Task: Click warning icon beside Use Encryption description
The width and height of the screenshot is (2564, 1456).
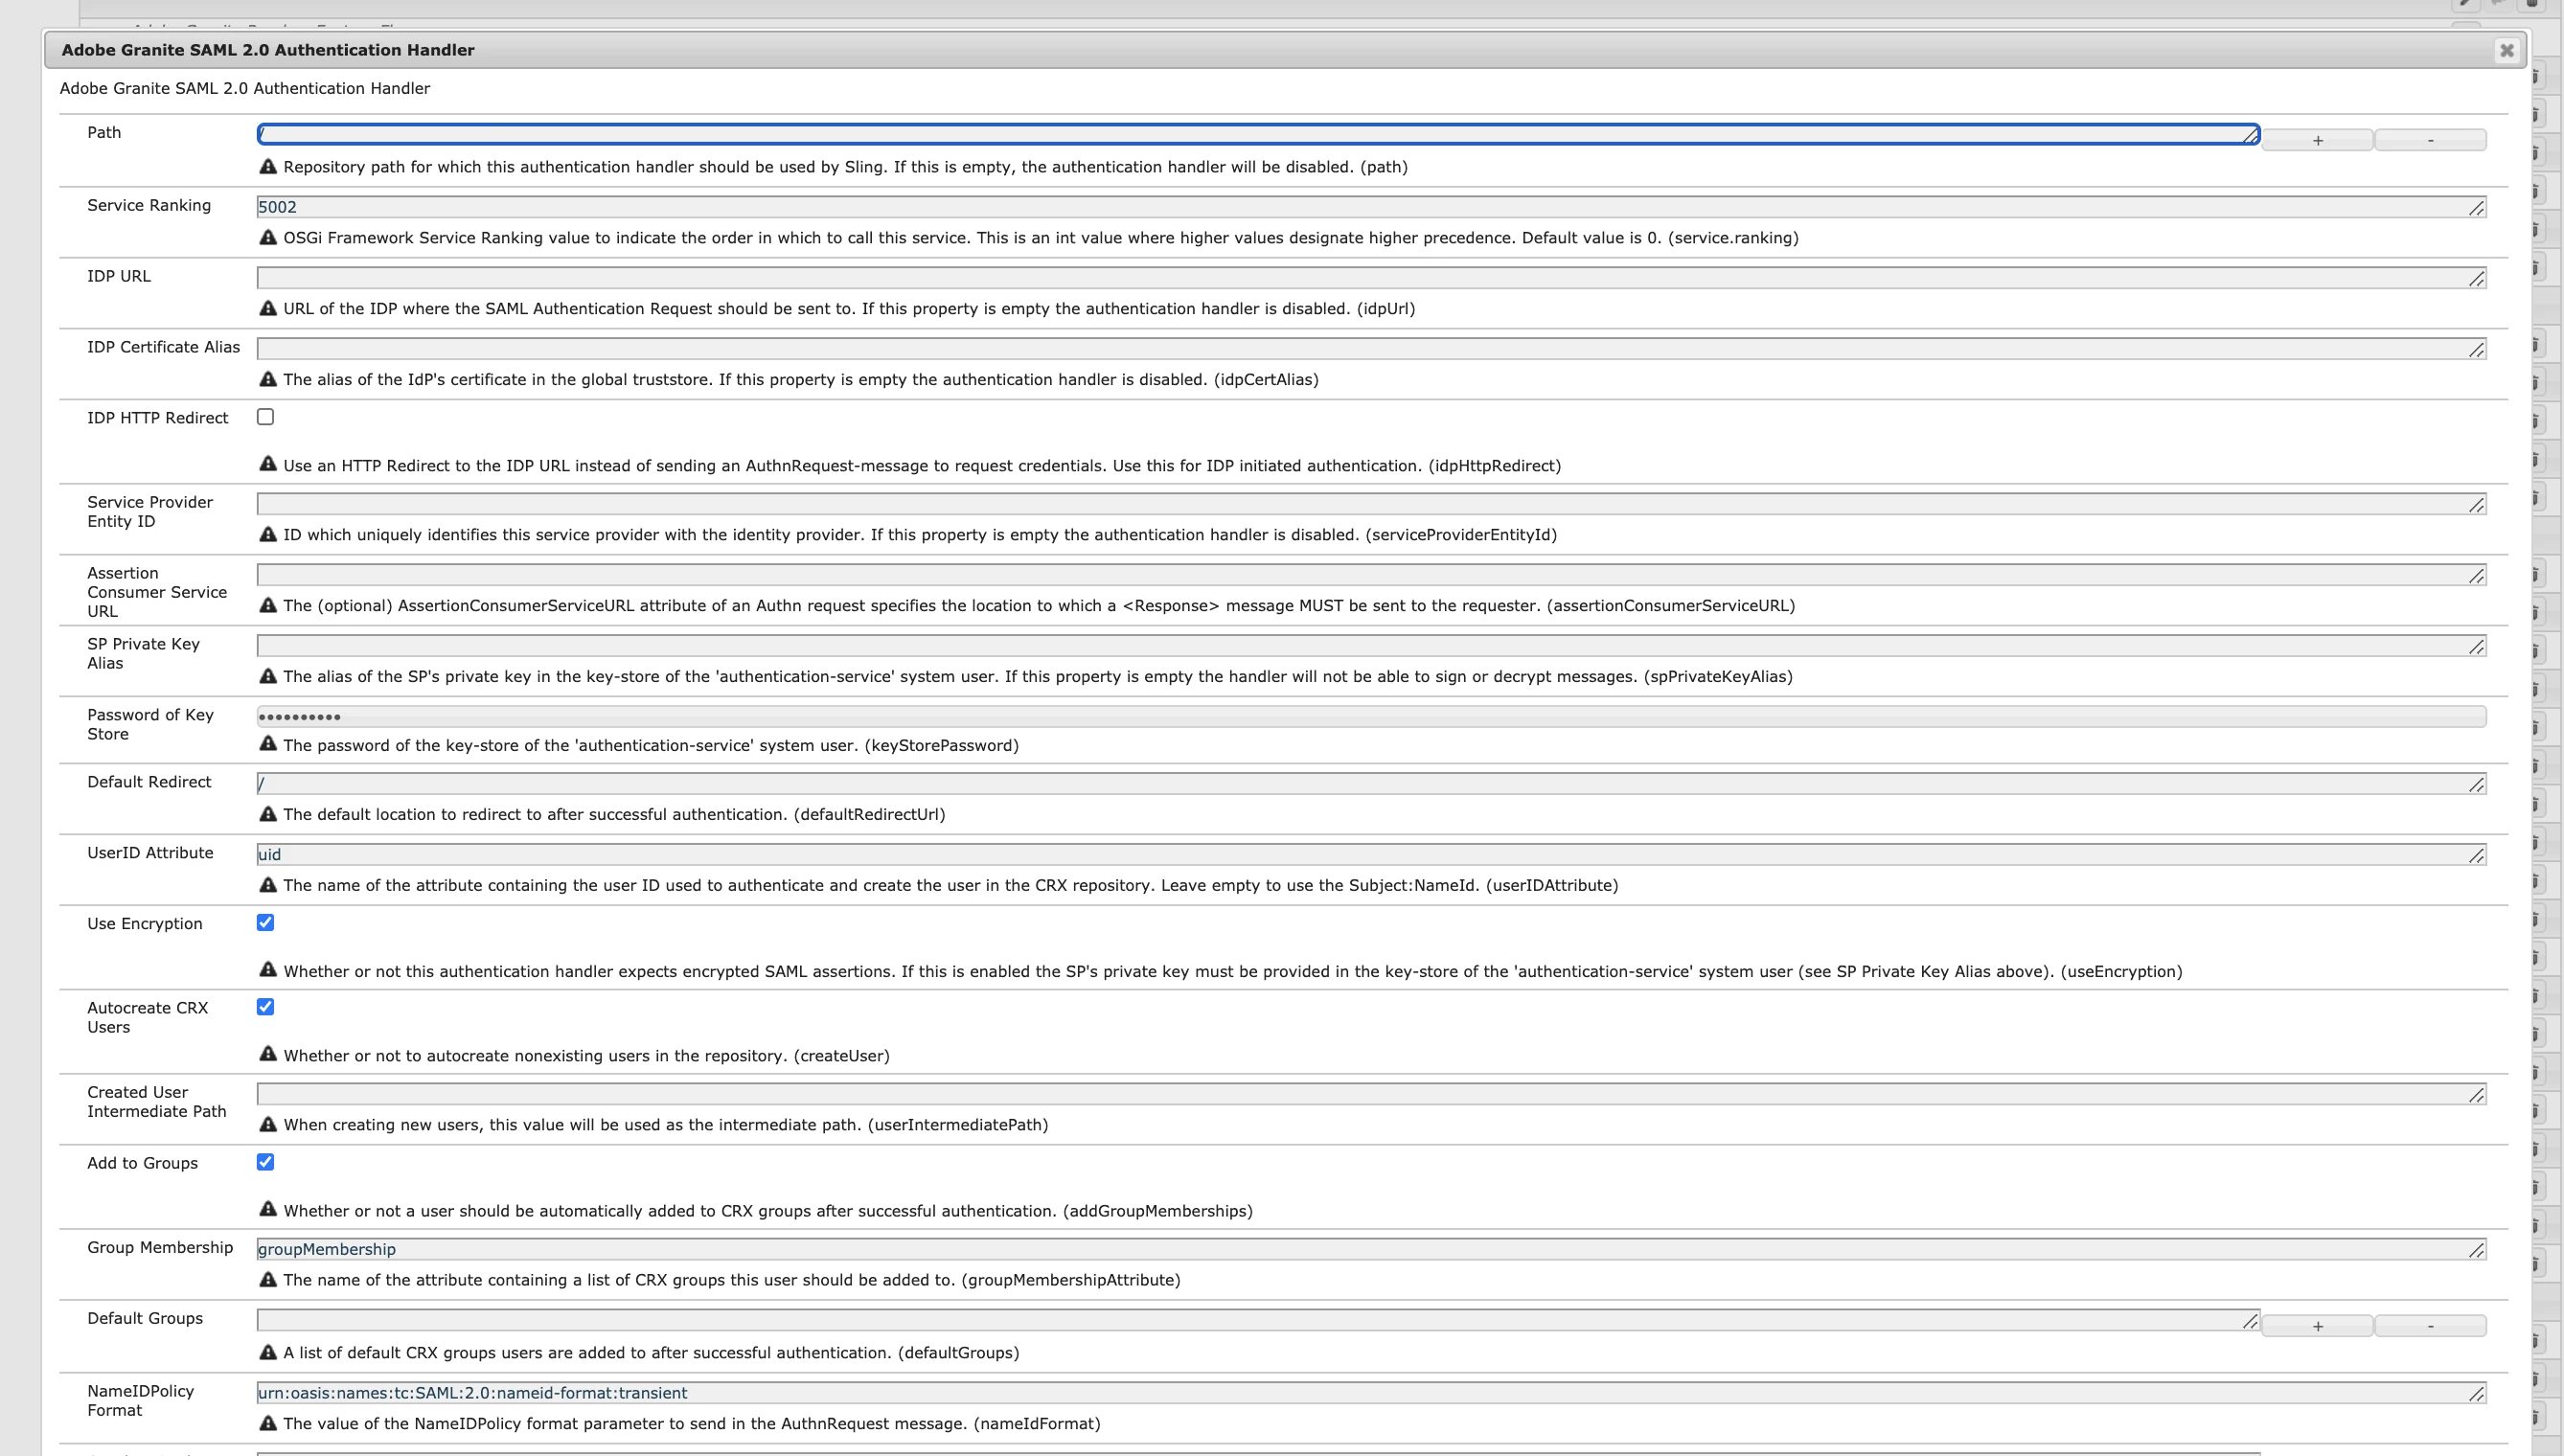Action: [268, 970]
